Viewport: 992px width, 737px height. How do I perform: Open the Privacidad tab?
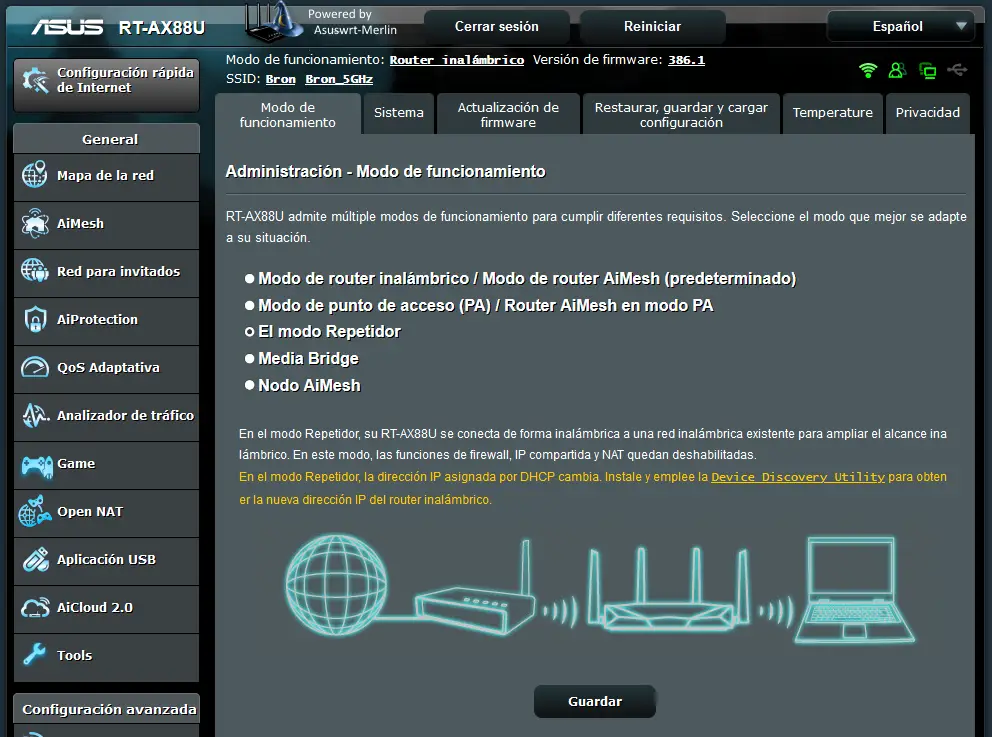coord(927,113)
